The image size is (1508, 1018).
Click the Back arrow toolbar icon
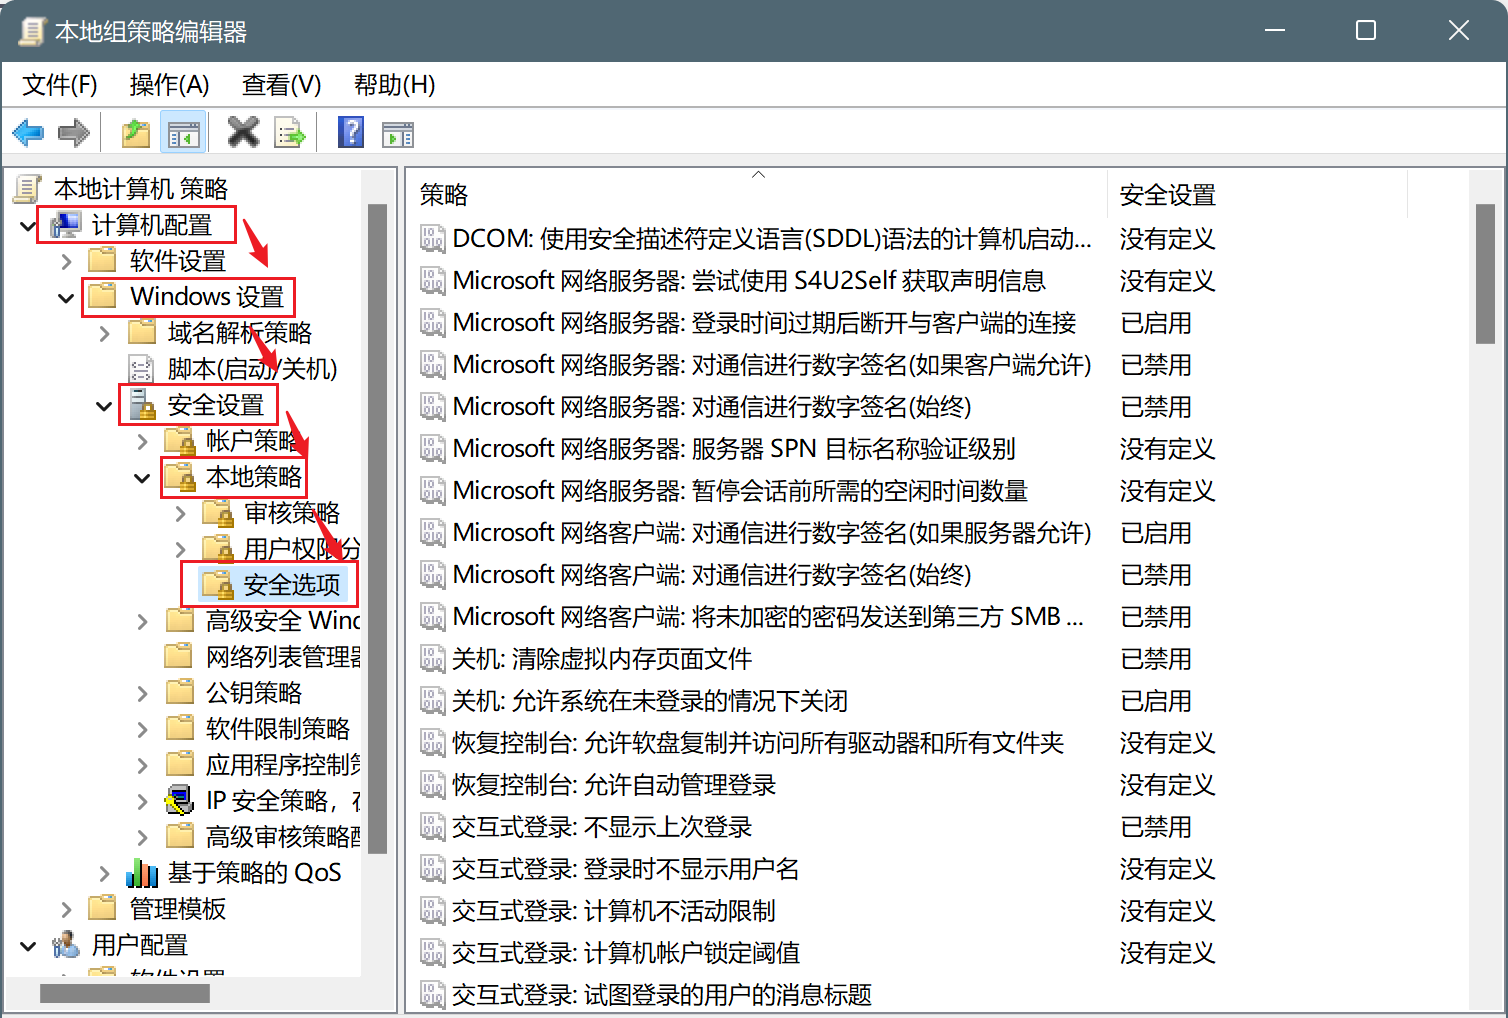pyautogui.click(x=28, y=132)
